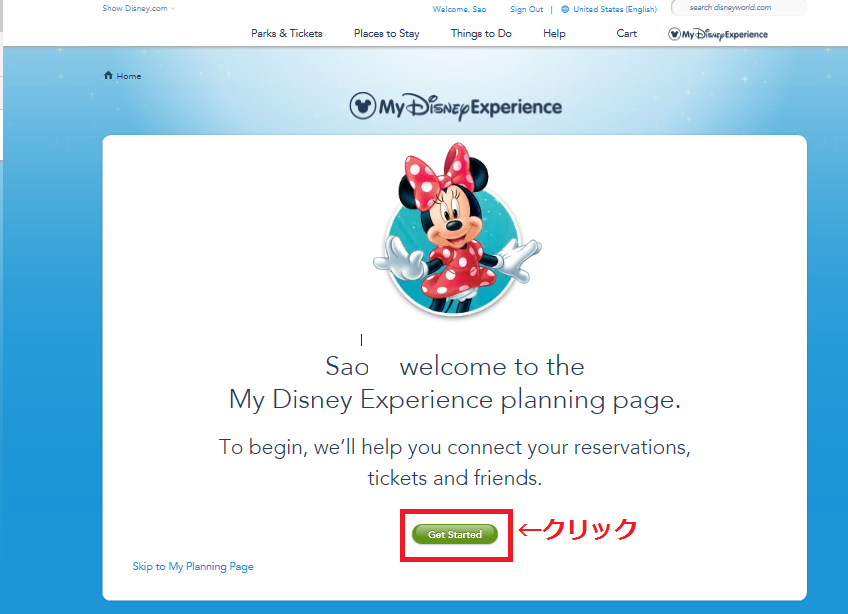Image resolution: width=848 pixels, height=614 pixels.
Task: Click the green Get Started button
Action: coord(454,534)
